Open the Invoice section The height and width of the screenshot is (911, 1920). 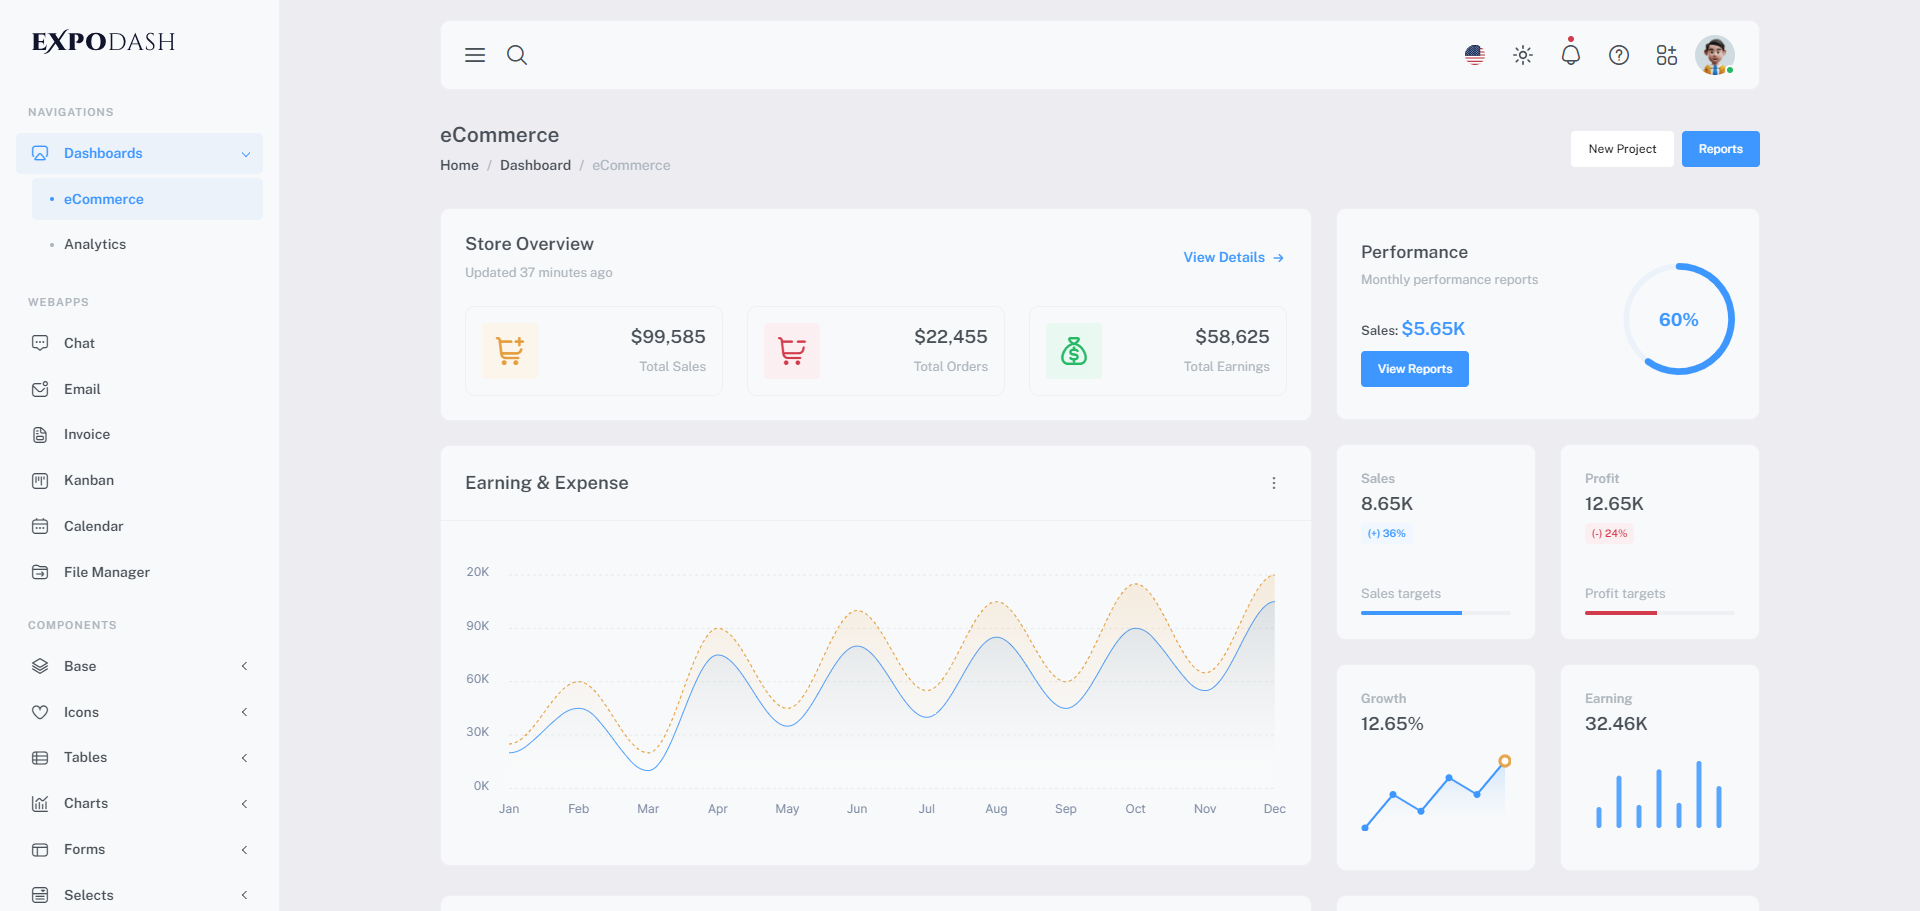86,434
